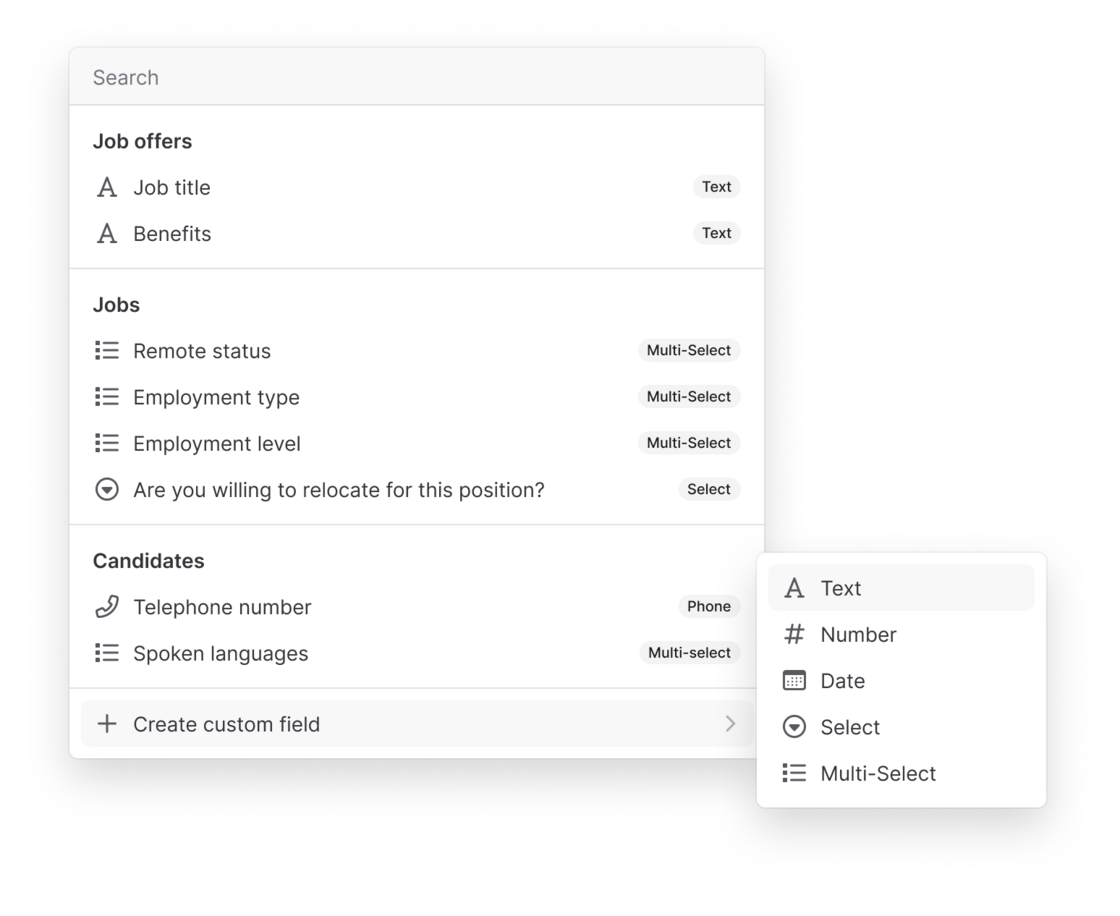Click the calendar icon beside Date

(794, 681)
